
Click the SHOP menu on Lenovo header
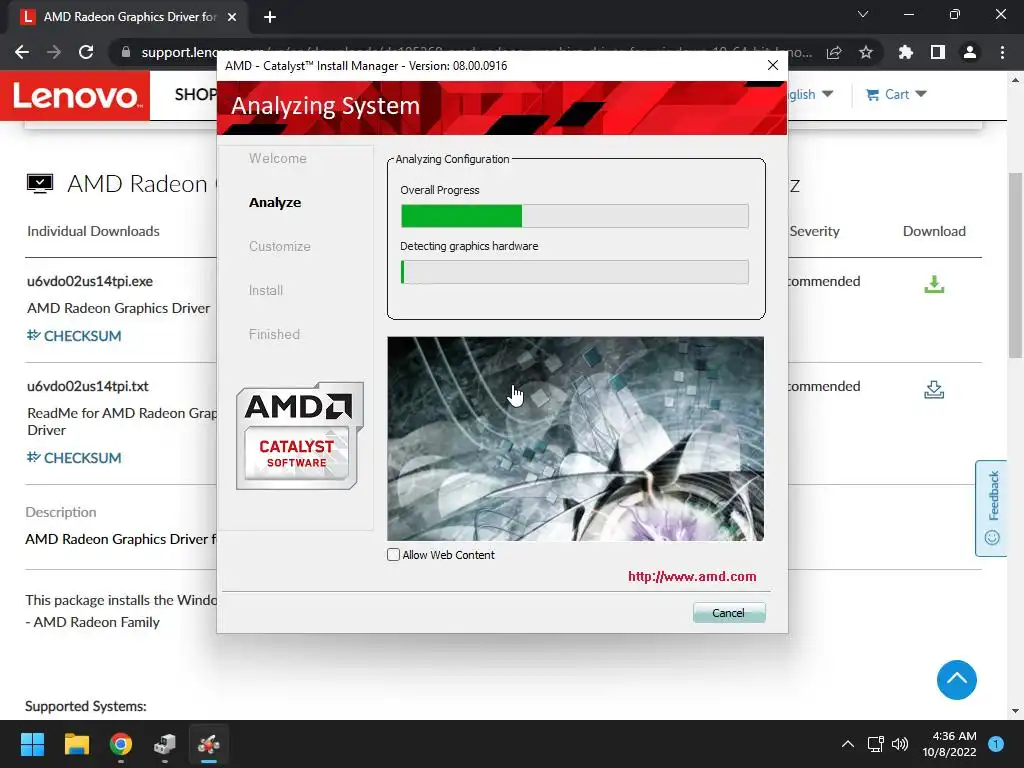click(195, 95)
